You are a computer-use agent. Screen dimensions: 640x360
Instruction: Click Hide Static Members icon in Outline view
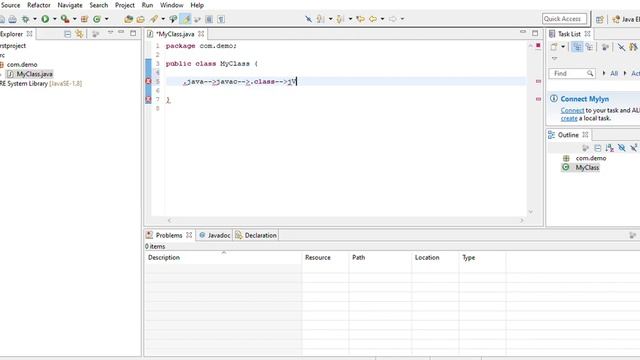click(x=633, y=148)
